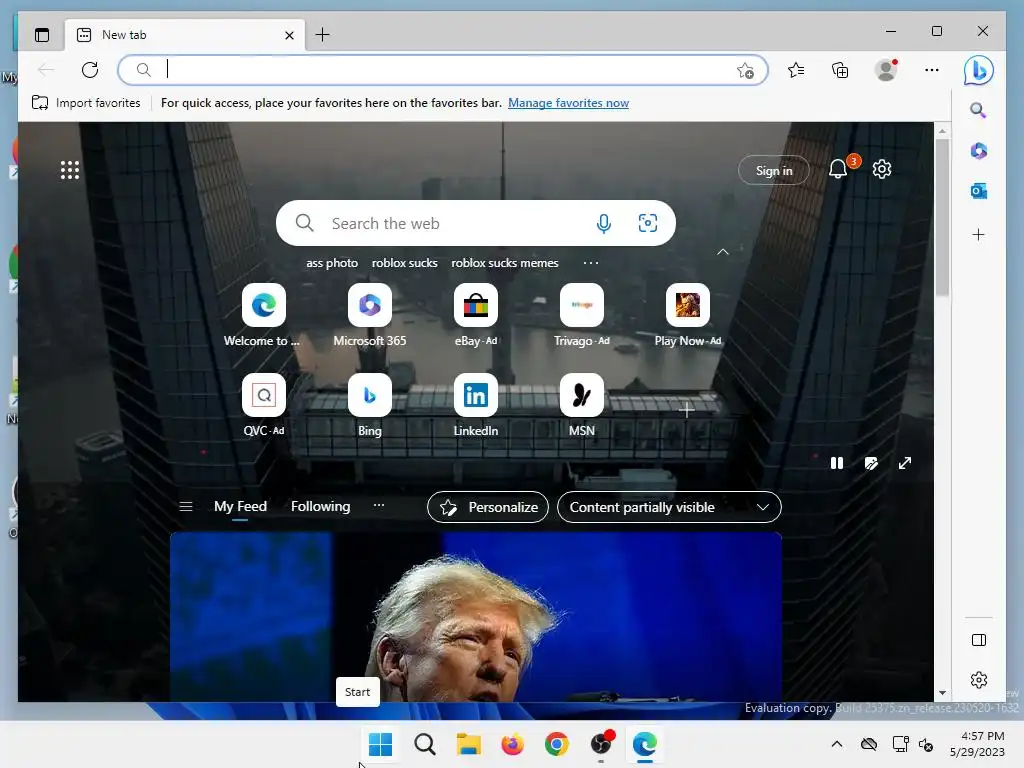The image size is (1024, 768).
Task: Click the page vertical scrollbar thumb
Action: (942, 217)
